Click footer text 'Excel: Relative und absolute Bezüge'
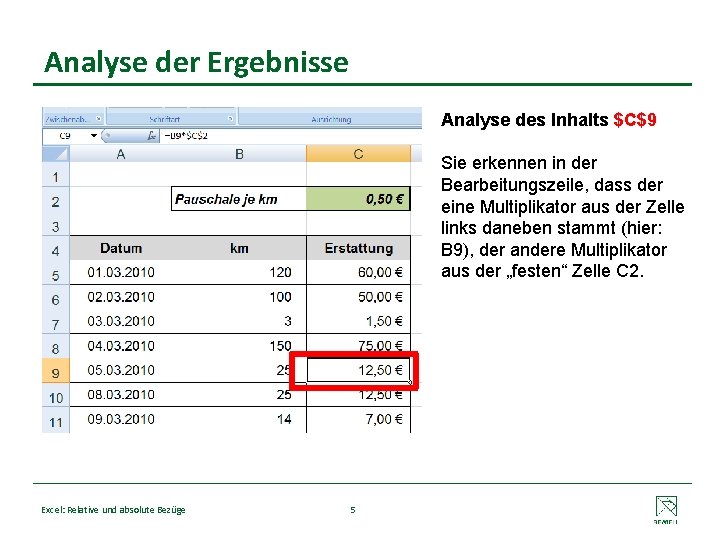 [113, 510]
